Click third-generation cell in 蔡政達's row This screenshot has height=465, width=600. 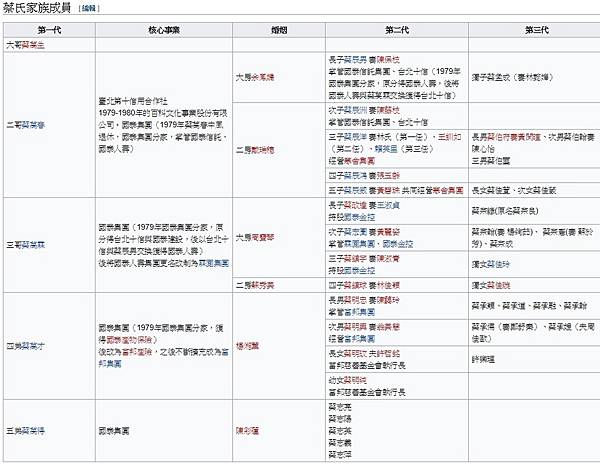tap(534, 211)
